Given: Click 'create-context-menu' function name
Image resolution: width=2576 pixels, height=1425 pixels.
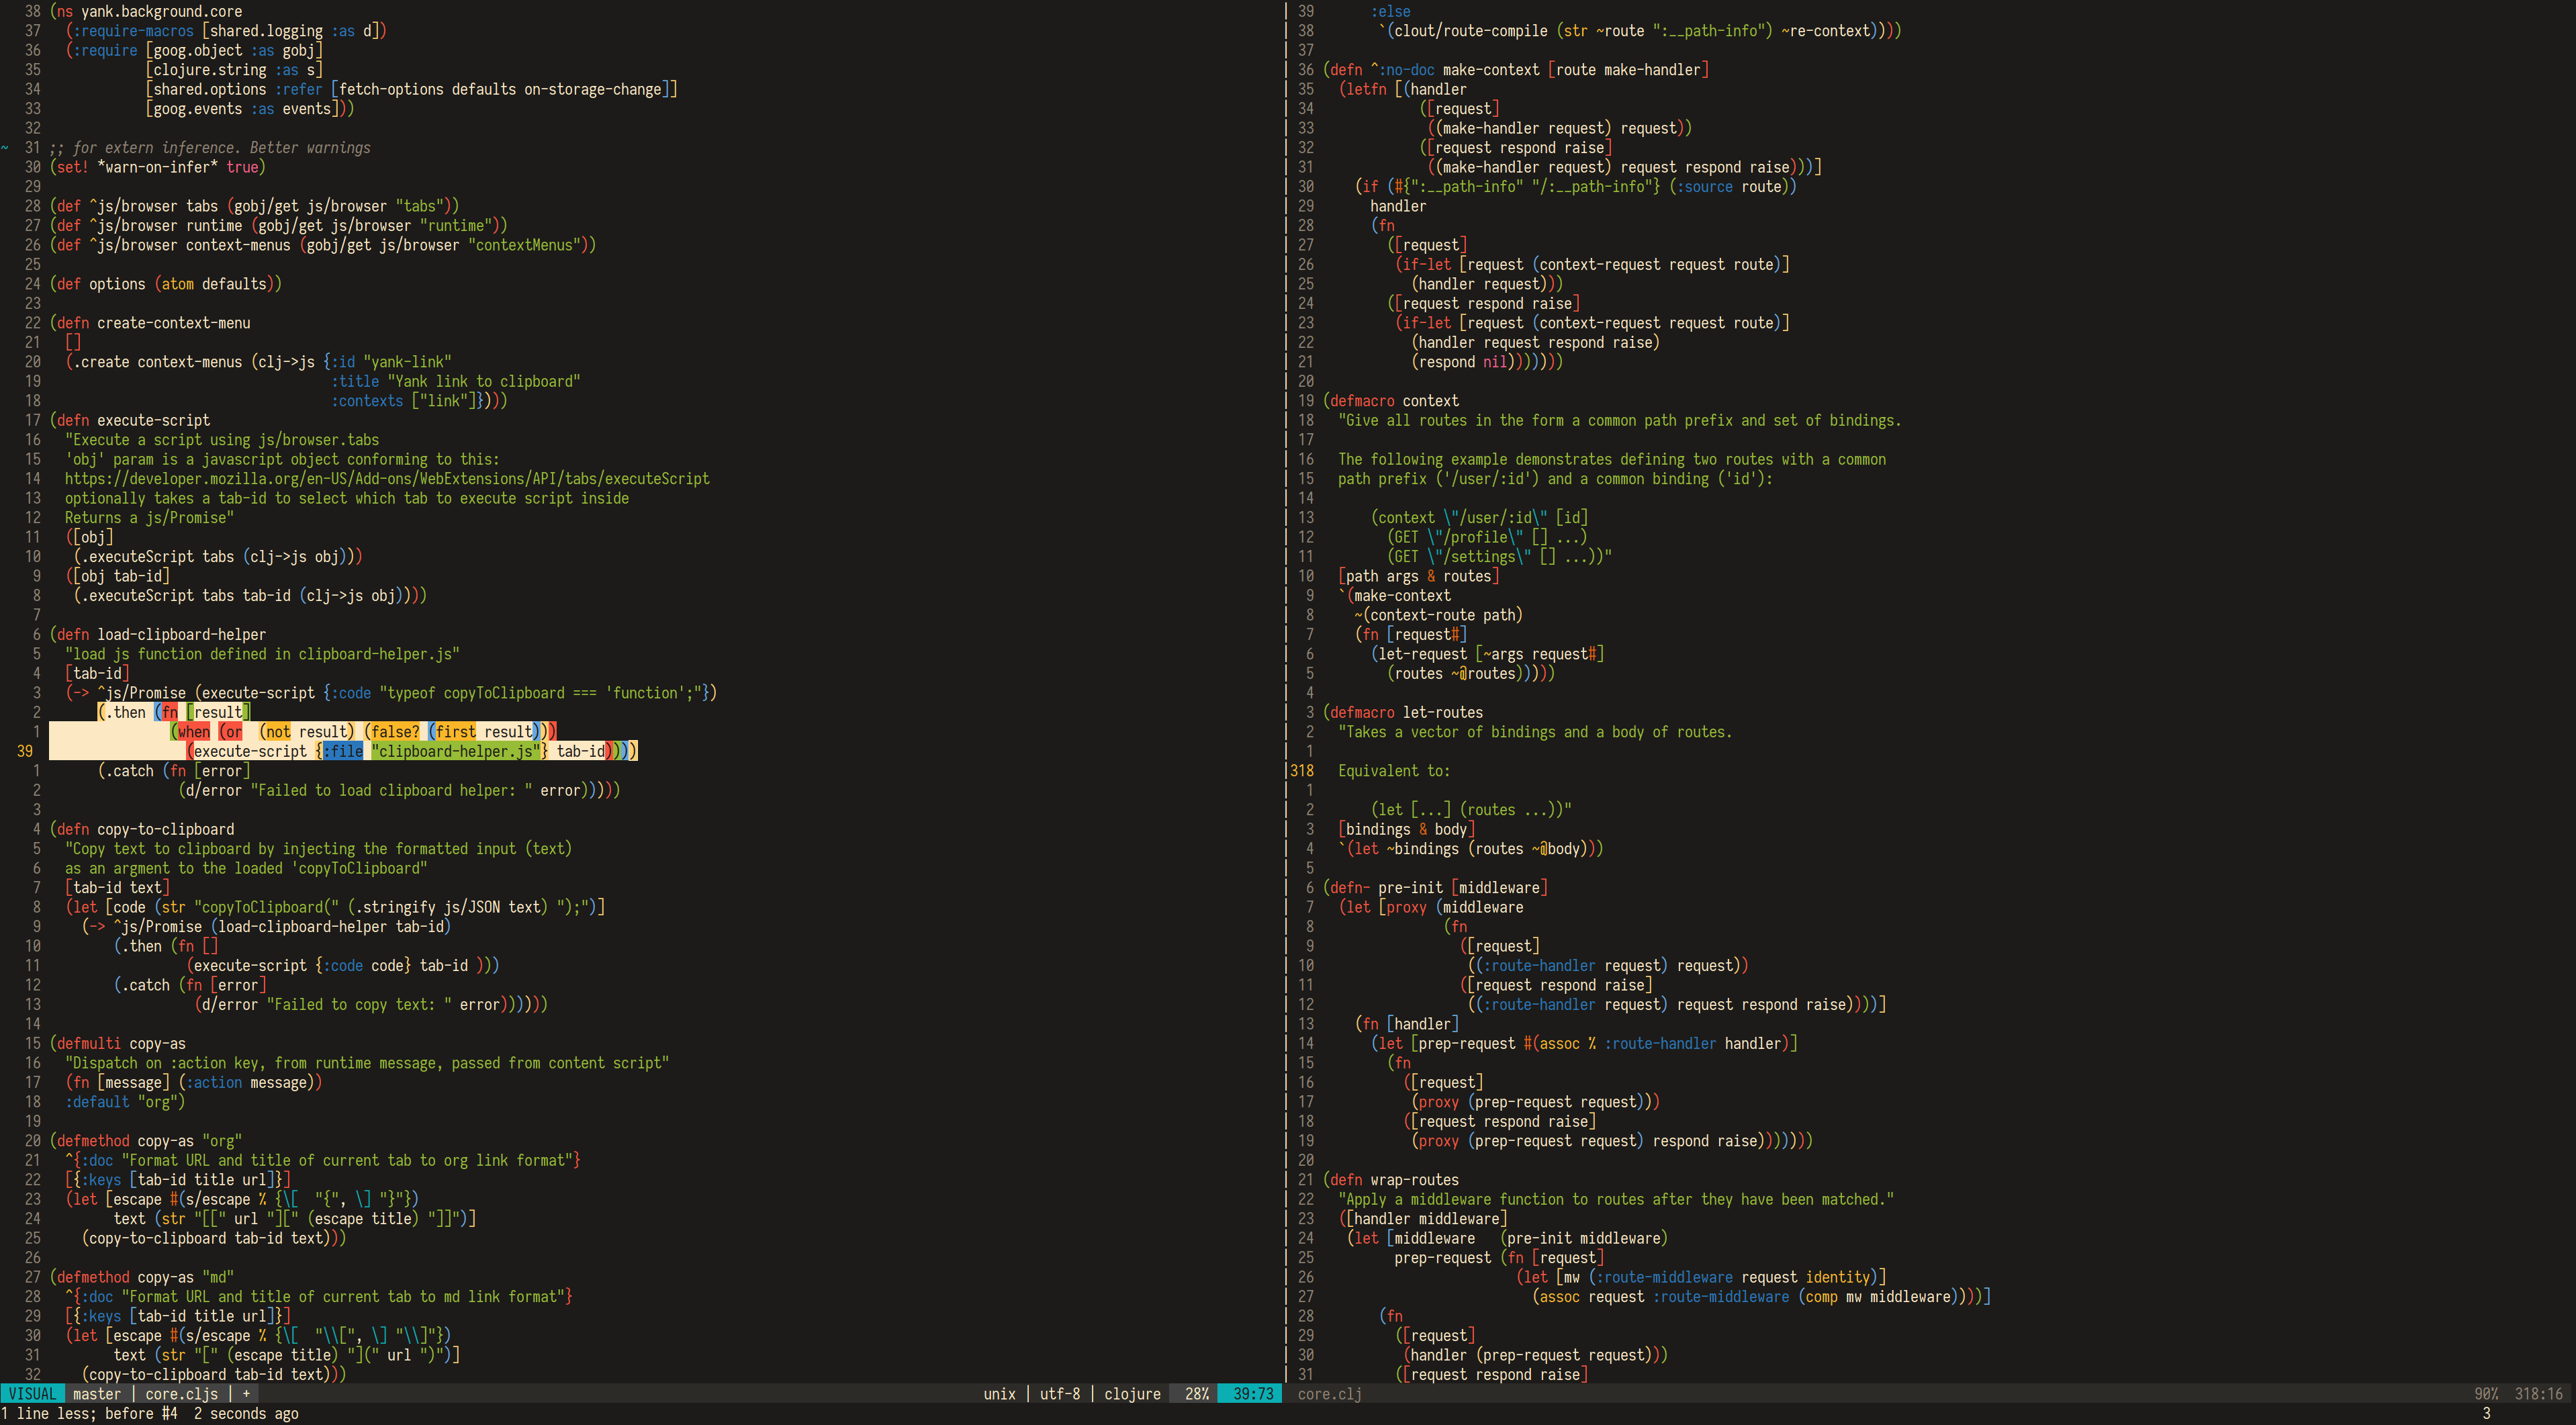Looking at the screenshot, I should point(173,323).
